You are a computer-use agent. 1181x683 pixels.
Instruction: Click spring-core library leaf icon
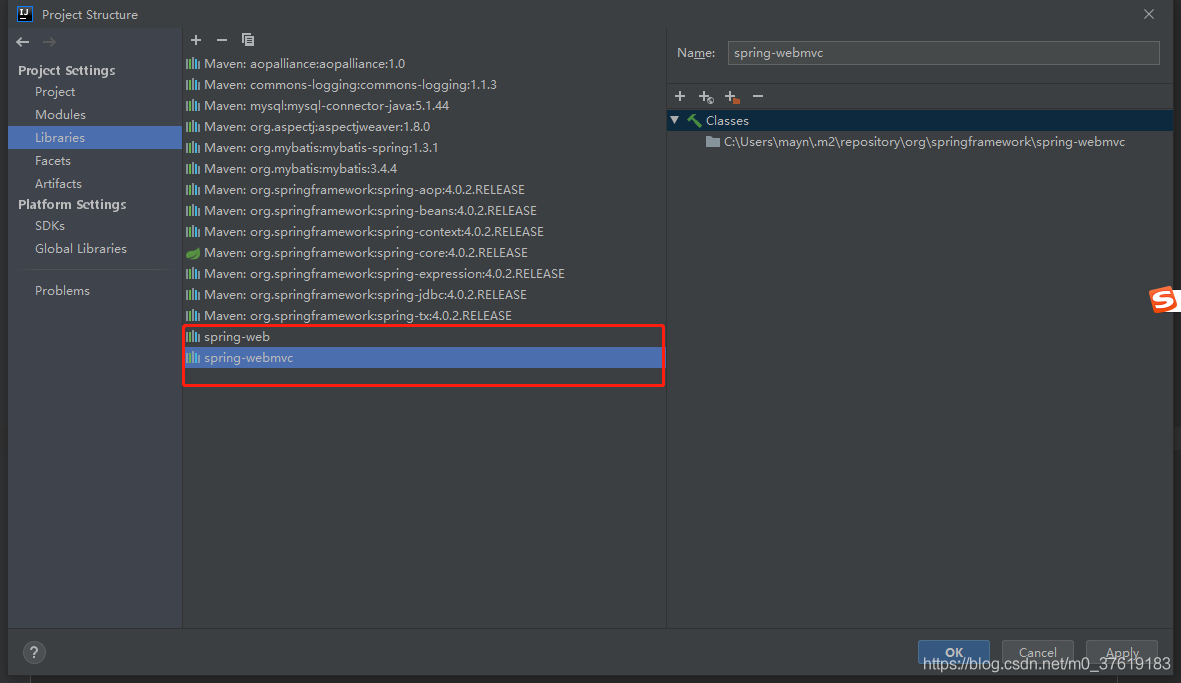tap(193, 253)
